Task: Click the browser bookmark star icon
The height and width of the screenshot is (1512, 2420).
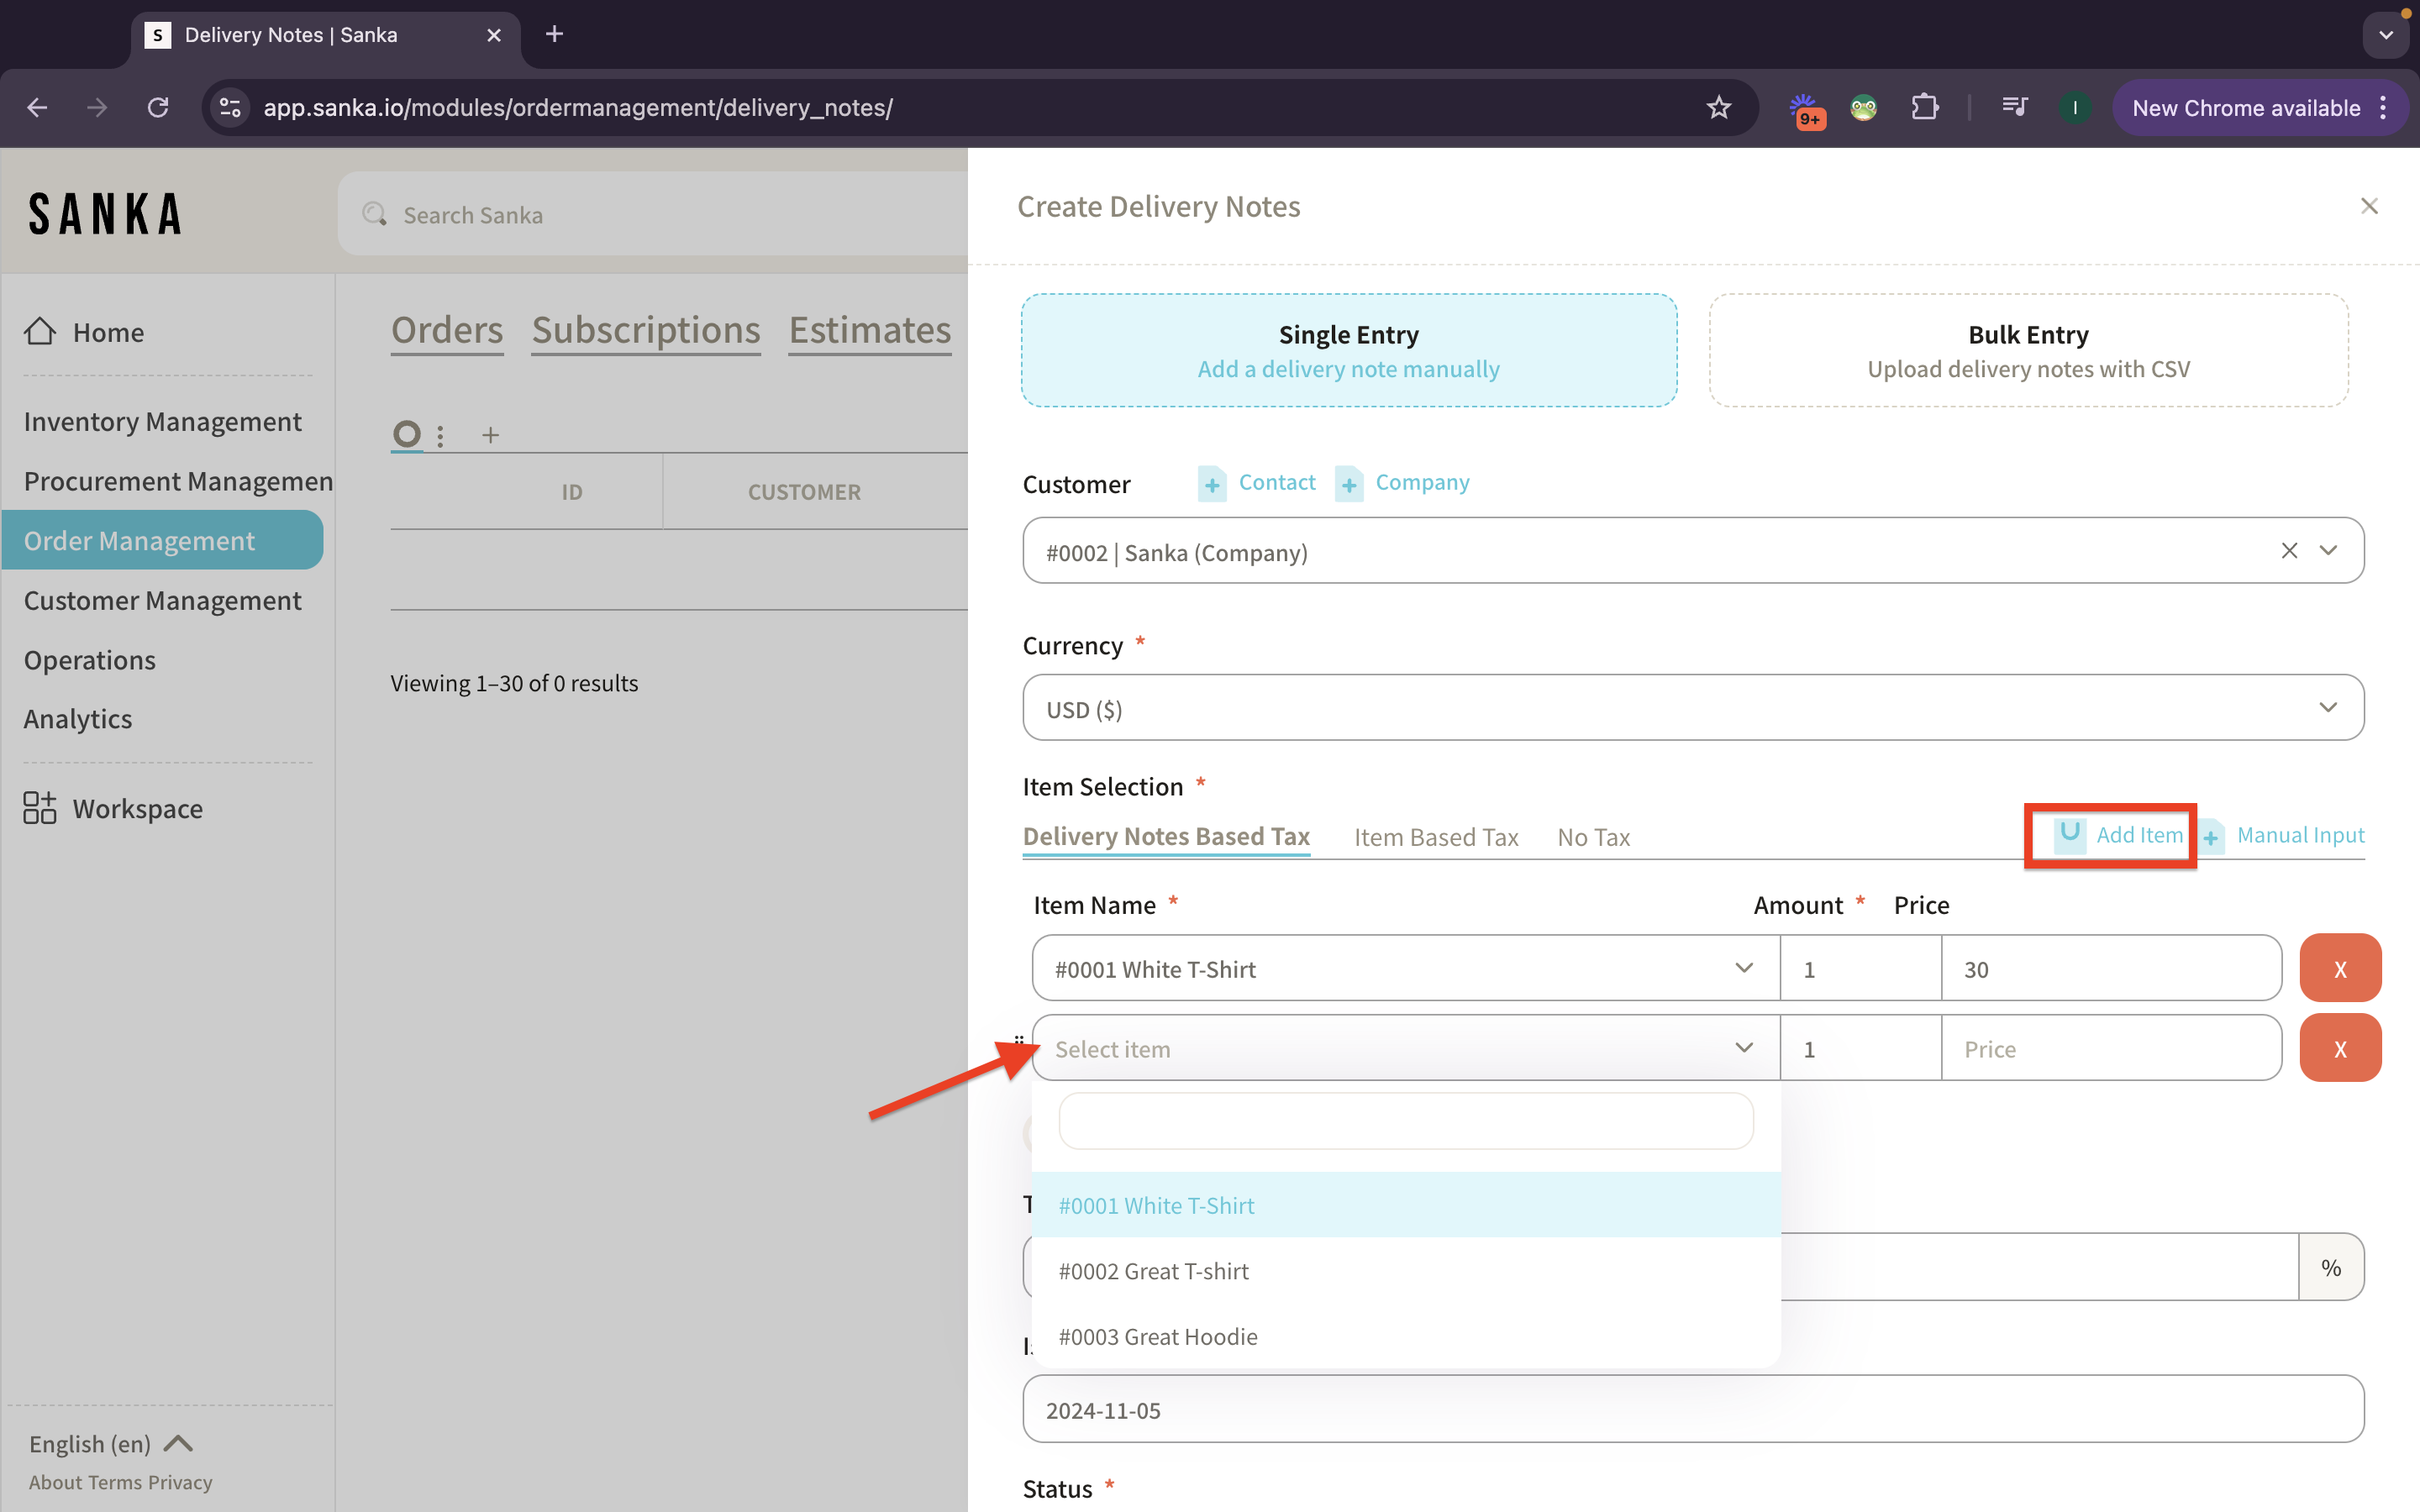Action: (x=1718, y=108)
